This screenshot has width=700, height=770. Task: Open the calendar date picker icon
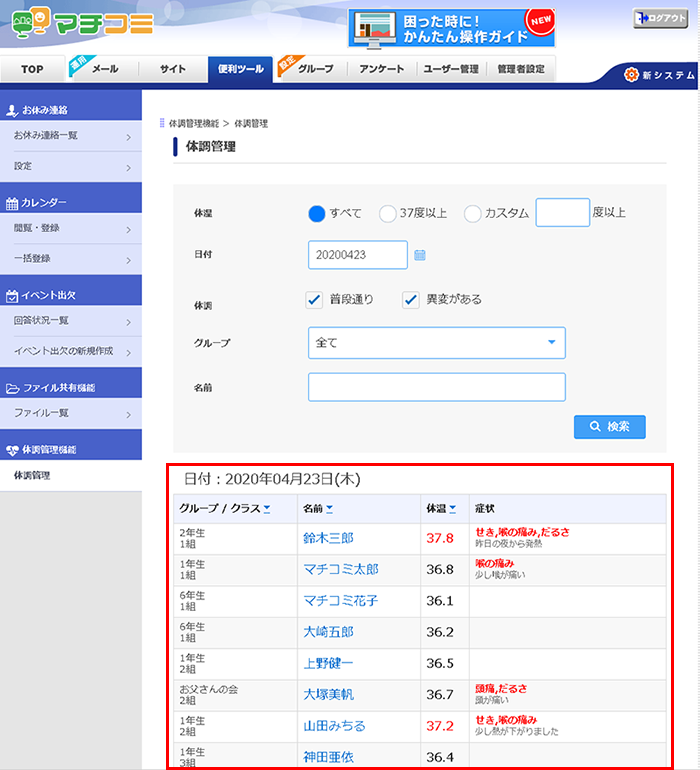pos(420,255)
